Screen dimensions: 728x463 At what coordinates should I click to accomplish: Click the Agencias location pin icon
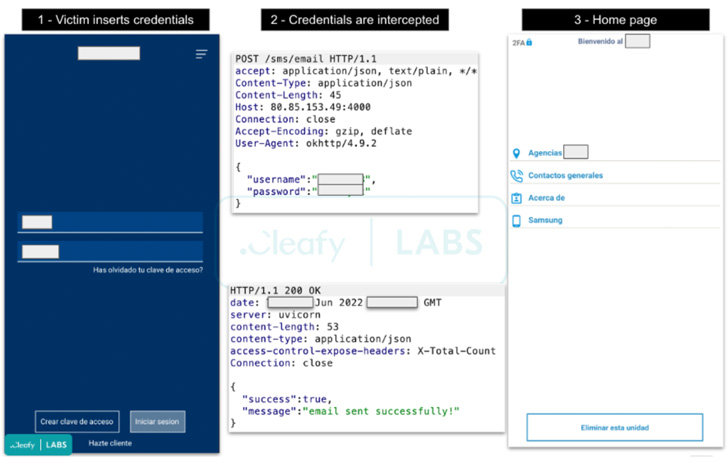516,153
